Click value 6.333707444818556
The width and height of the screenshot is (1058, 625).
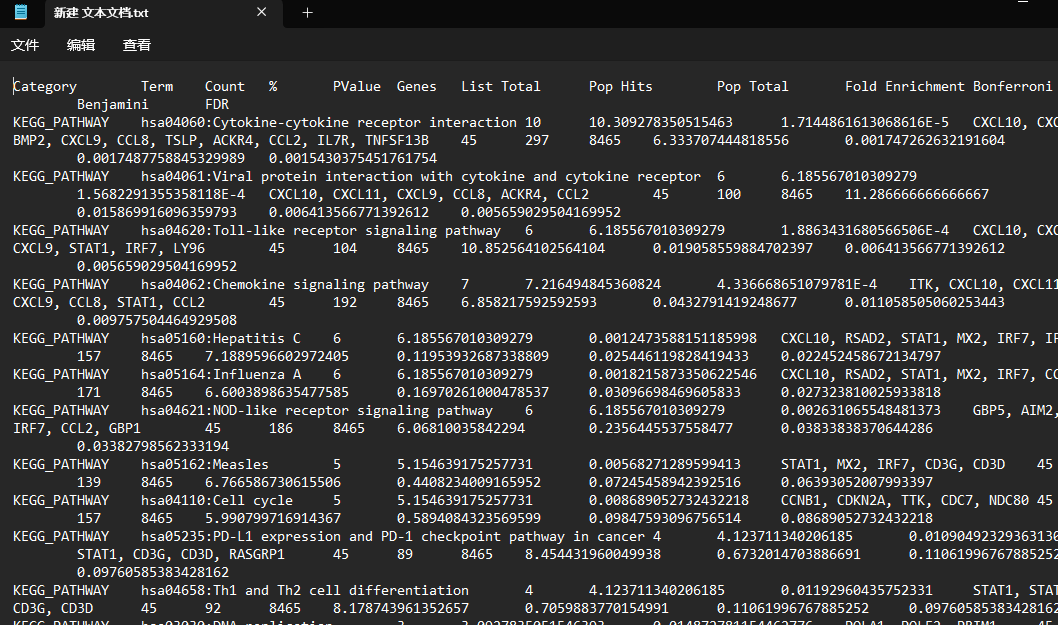pos(721,140)
